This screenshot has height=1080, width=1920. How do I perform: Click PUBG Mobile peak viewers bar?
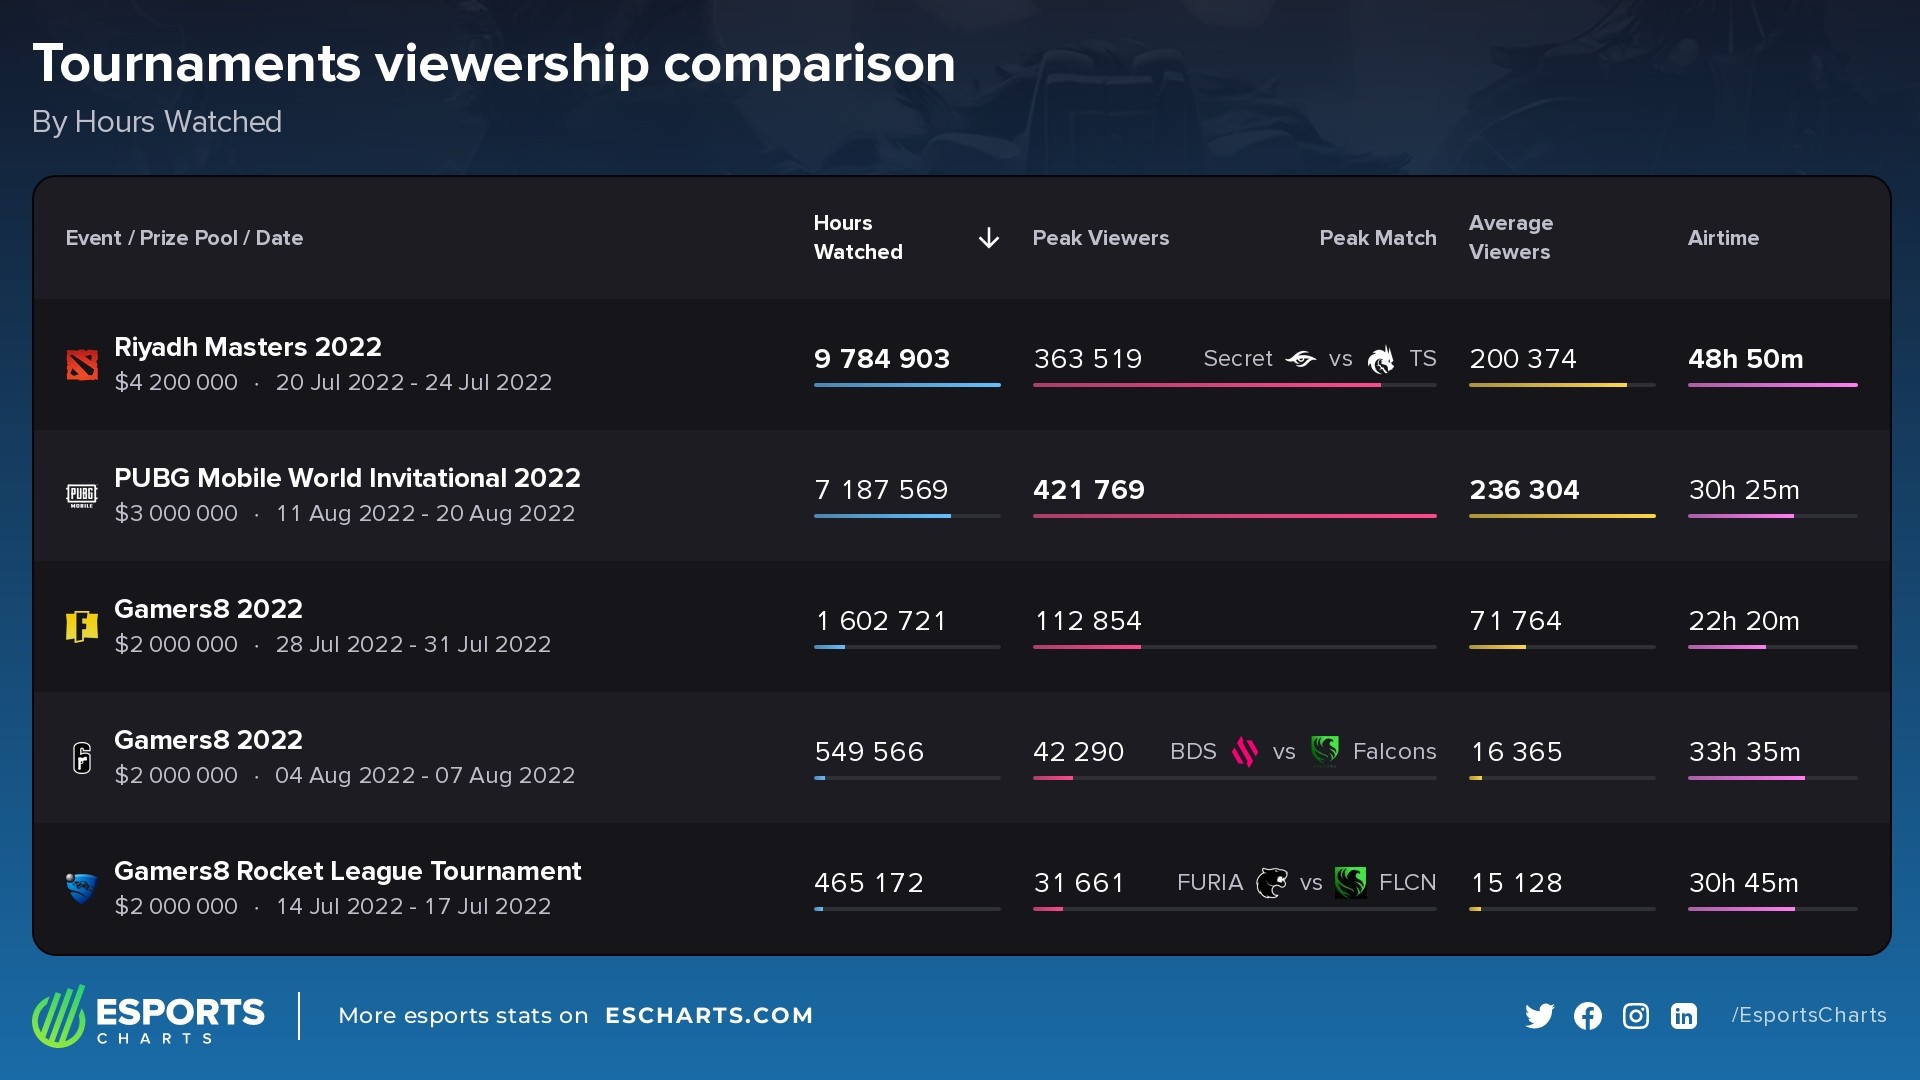(x=1235, y=516)
